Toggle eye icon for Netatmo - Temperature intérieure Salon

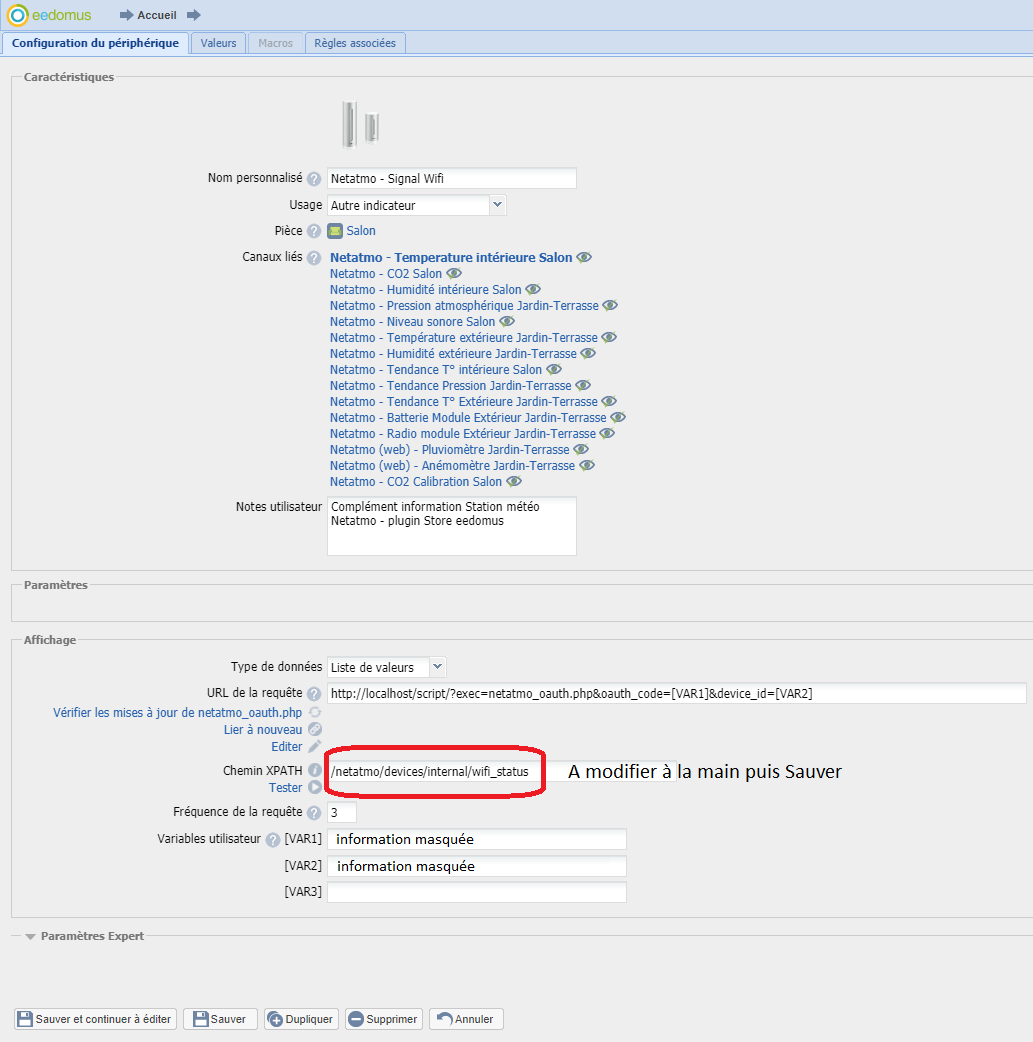pos(584,258)
